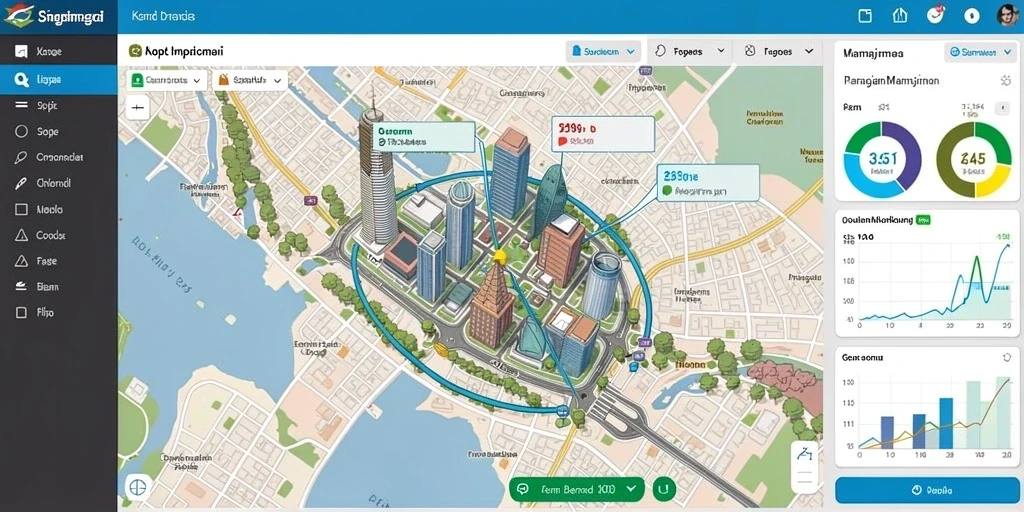The width and height of the screenshot is (1024, 512).
Task: Click the gear icon in the right panel
Action: [1005, 80]
